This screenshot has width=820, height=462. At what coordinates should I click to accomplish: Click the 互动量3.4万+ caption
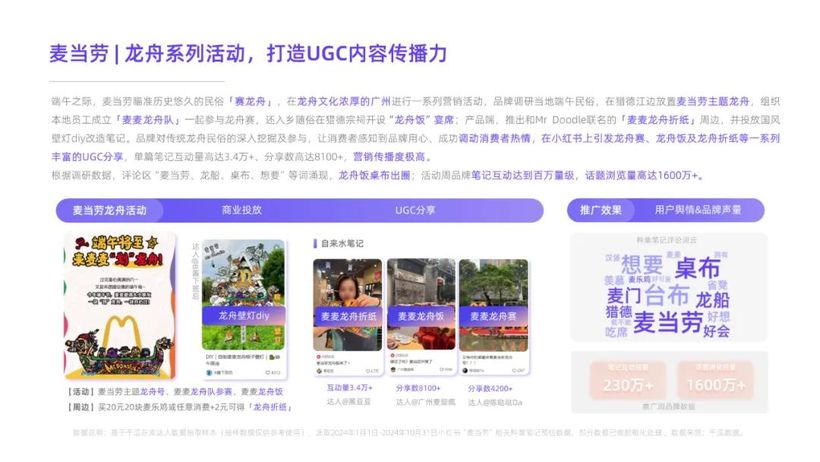pyautogui.click(x=349, y=388)
